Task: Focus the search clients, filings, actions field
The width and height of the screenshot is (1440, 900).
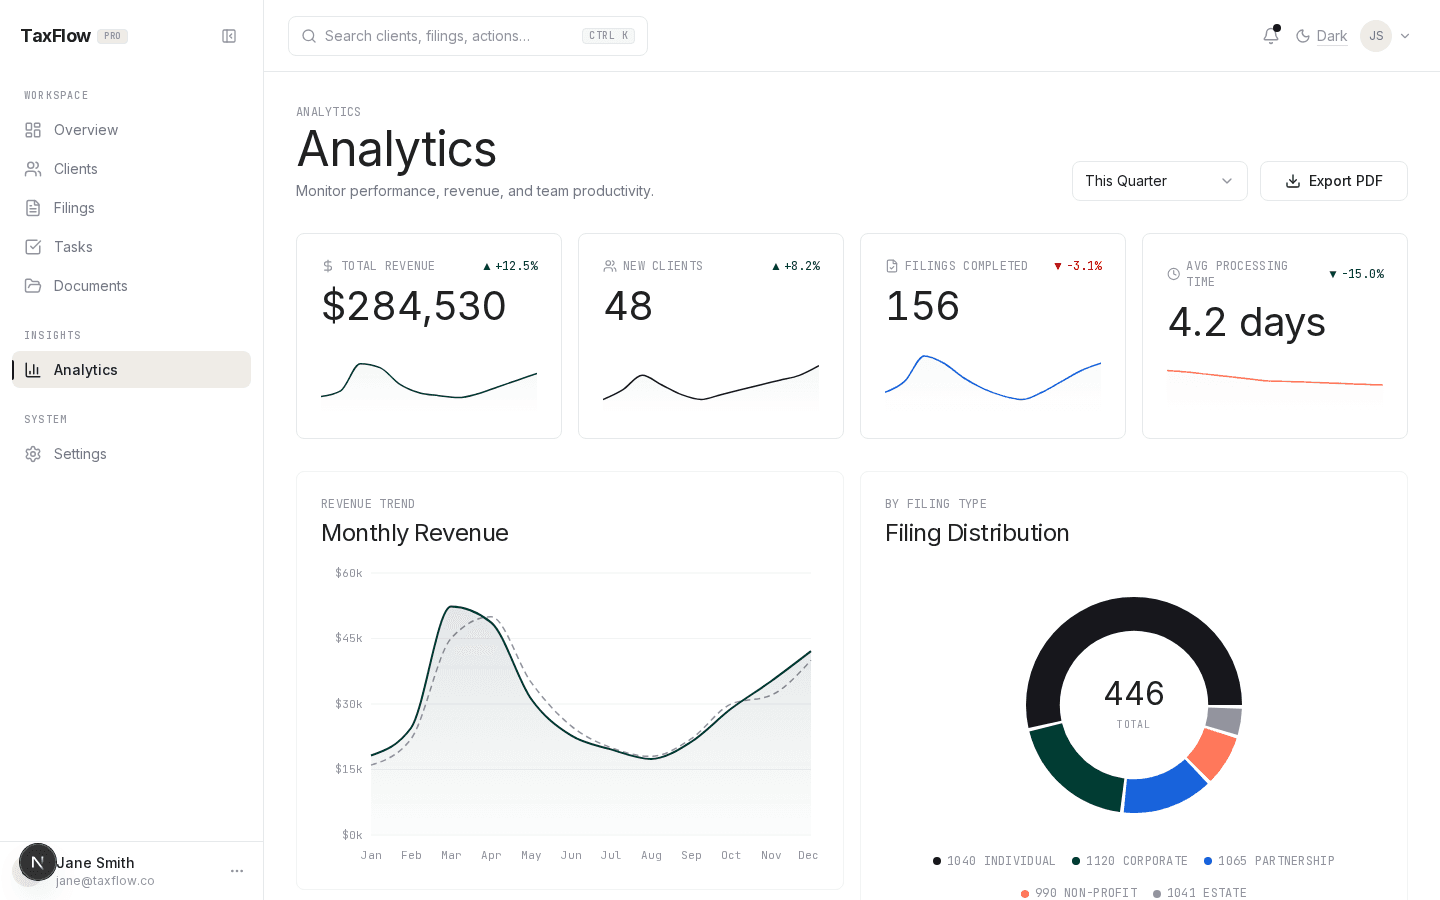Action: pyautogui.click(x=468, y=36)
